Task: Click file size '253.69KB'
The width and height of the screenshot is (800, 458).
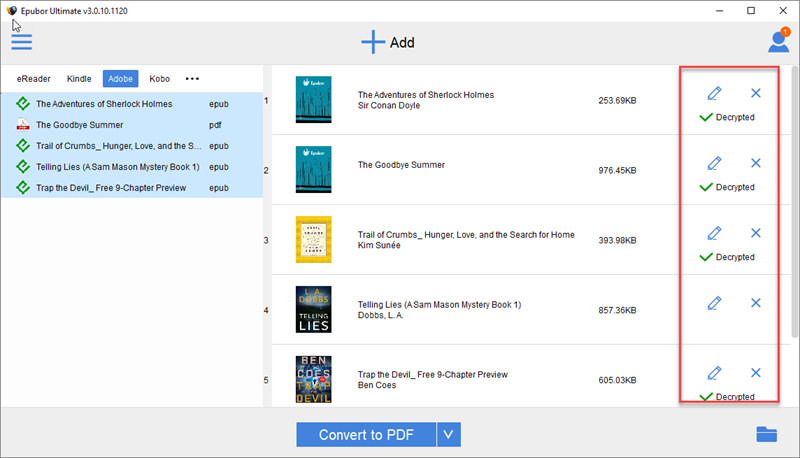Action: coord(617,100)
